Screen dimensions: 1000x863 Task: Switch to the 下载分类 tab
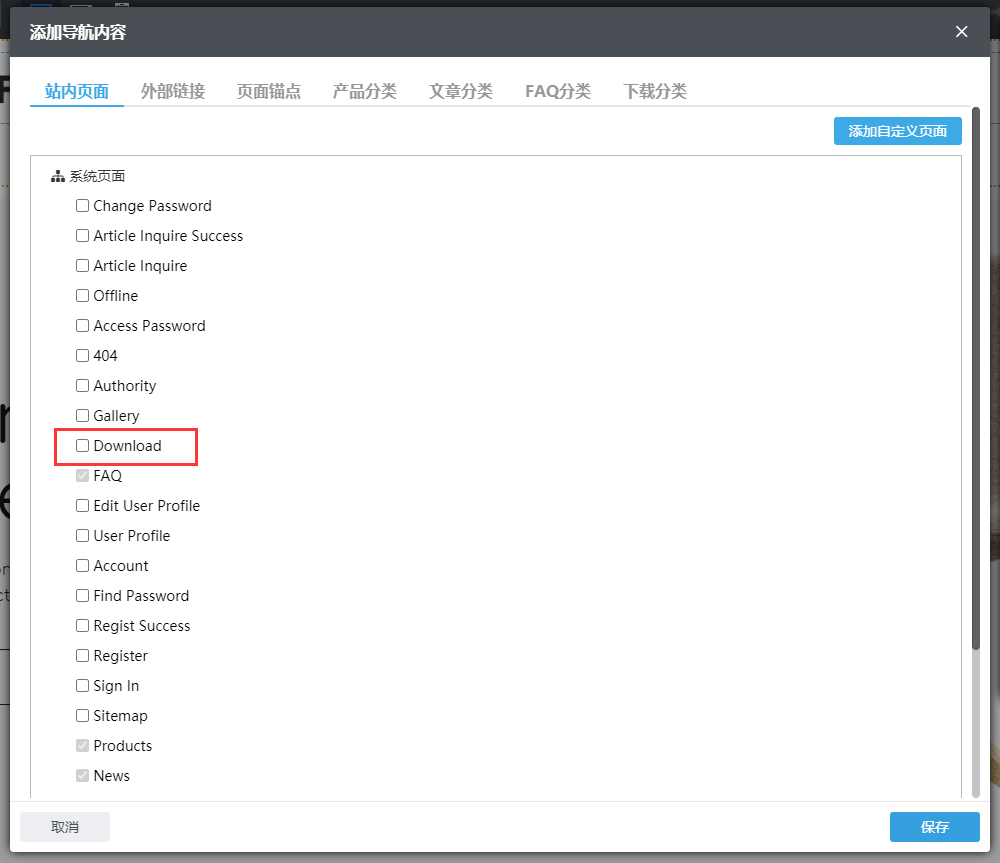[654, 91]
